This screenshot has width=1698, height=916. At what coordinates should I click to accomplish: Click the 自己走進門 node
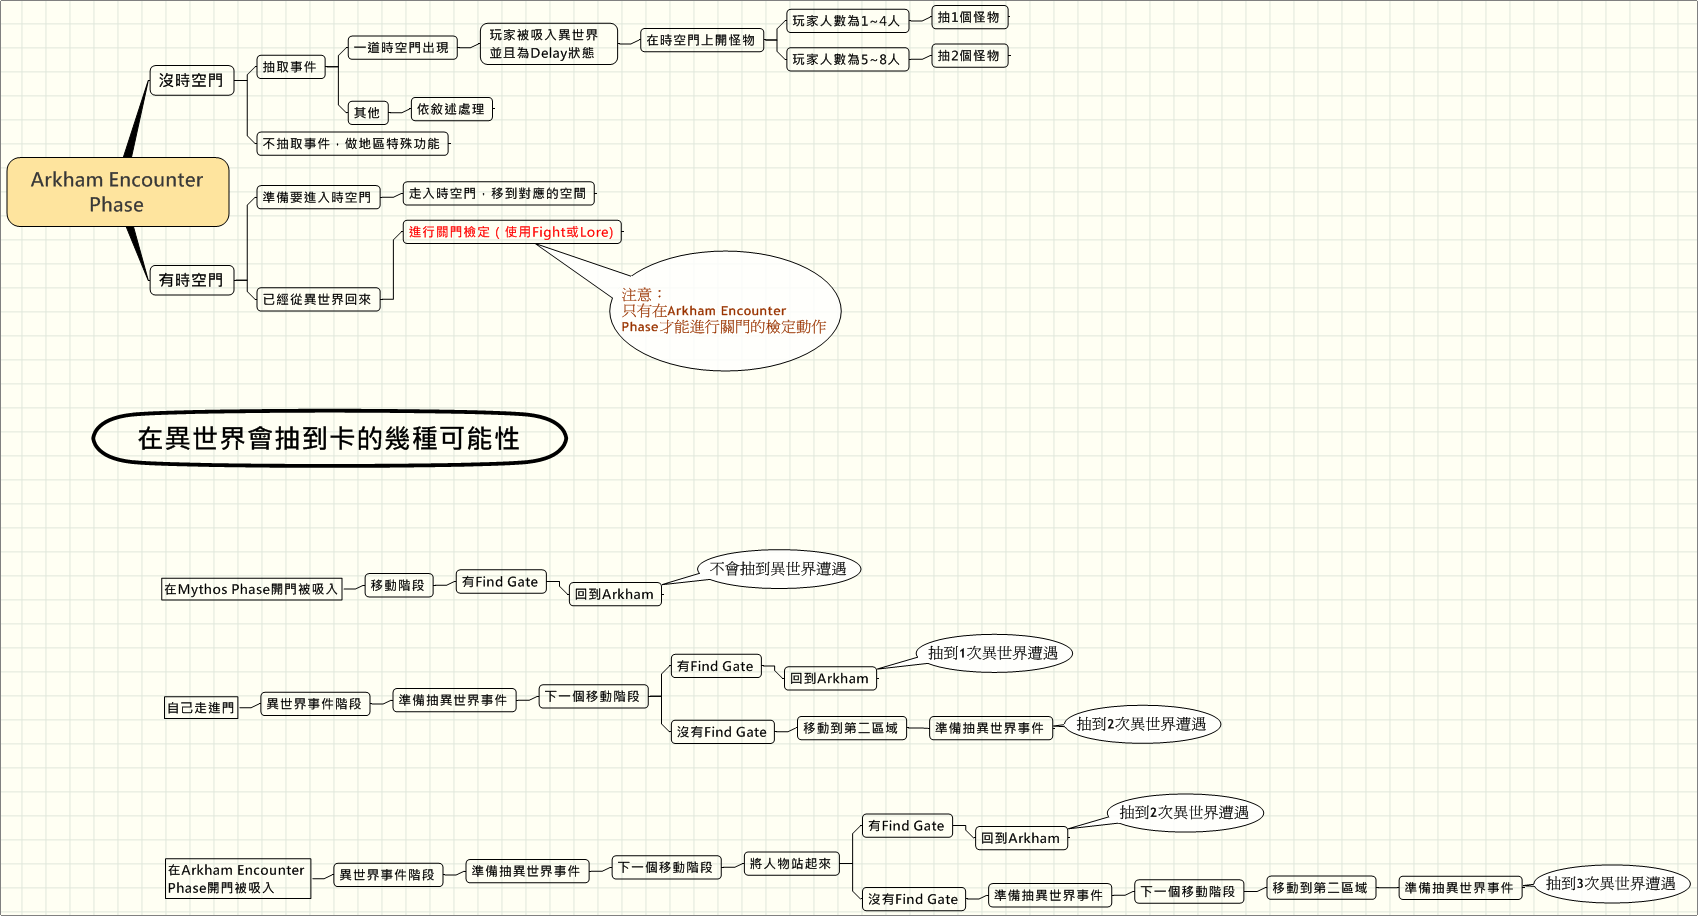(x=201, y=707)
